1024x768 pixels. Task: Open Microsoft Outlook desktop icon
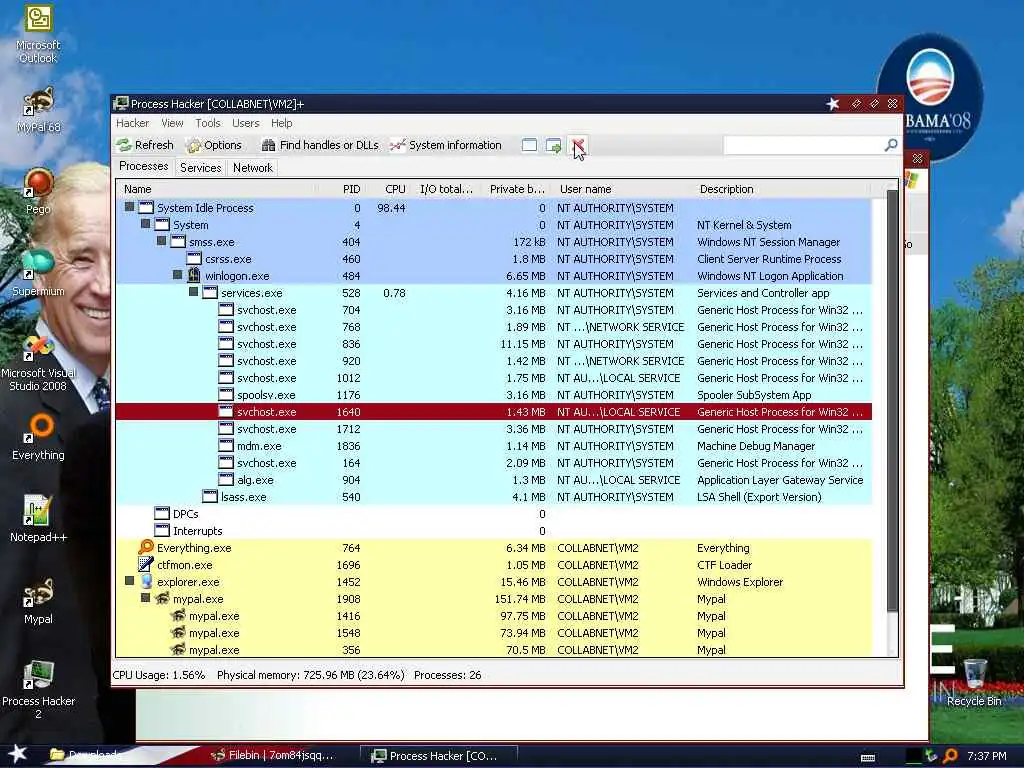tap(38, 34)
